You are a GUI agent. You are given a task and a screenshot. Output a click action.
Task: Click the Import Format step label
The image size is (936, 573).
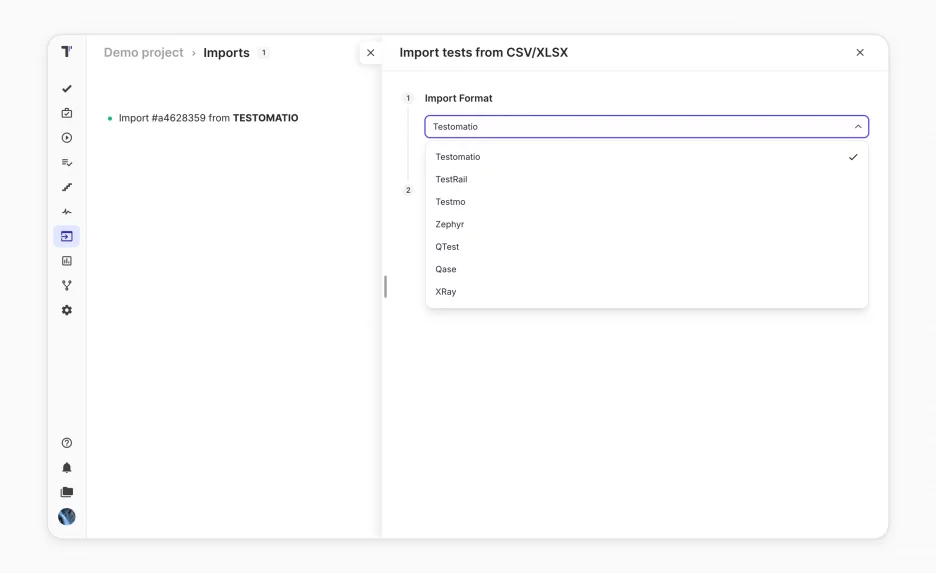pos(458,98)
